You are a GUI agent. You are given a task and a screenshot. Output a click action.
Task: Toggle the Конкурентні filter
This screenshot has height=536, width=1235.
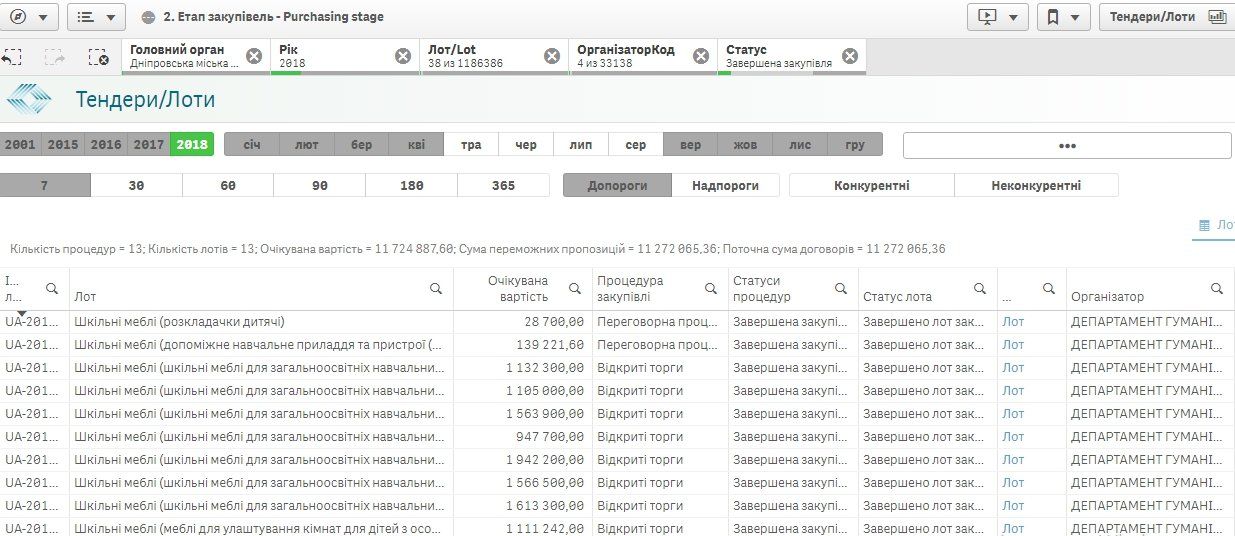click(871, 185)
